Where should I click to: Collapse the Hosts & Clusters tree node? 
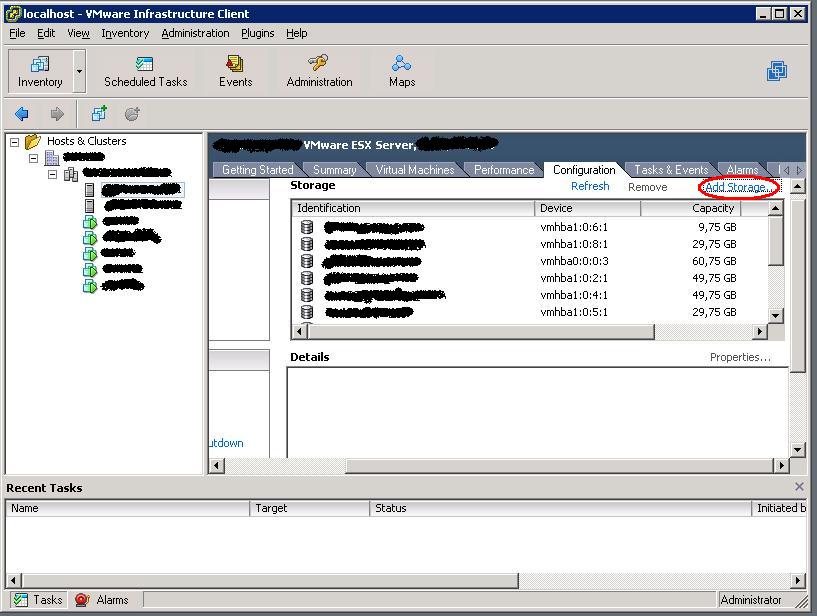[15, 142]
